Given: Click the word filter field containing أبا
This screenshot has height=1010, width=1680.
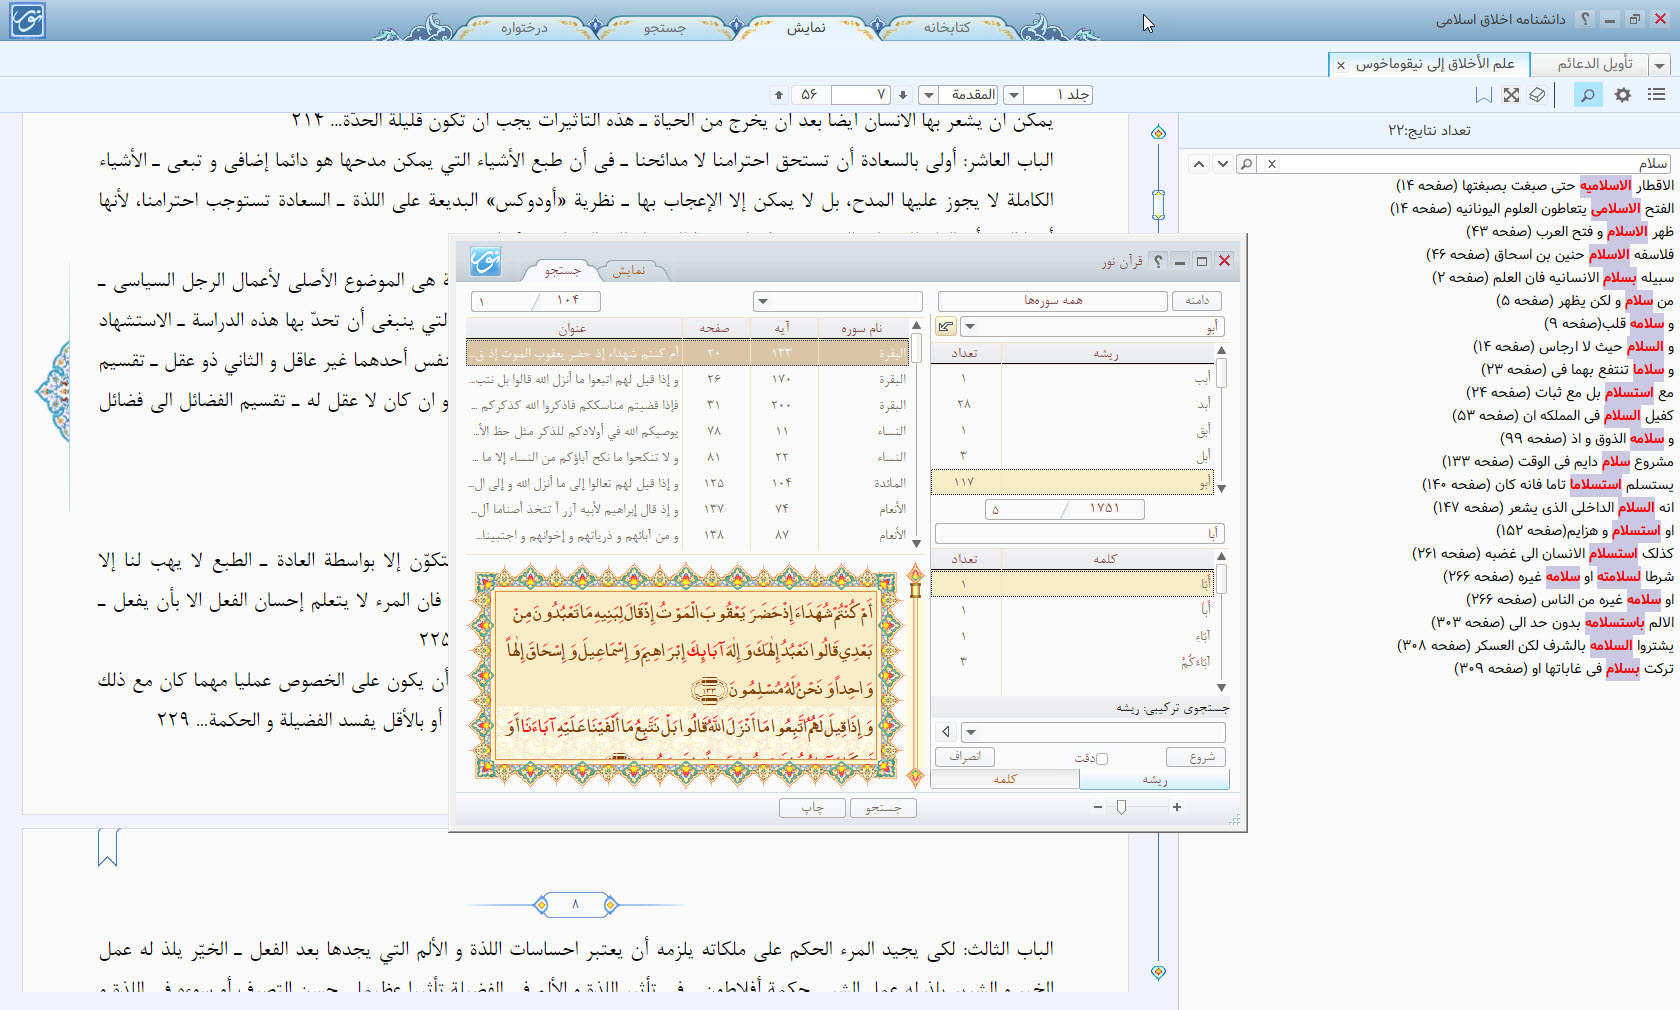Looking at the screenshot, I should pyautogui.click(x=1079, y=534).
